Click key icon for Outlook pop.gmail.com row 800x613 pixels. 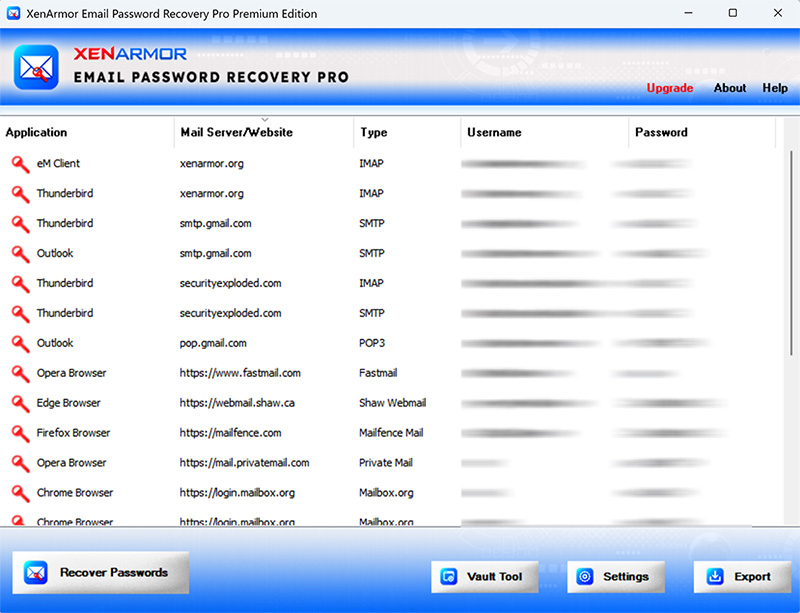(20, 344)
